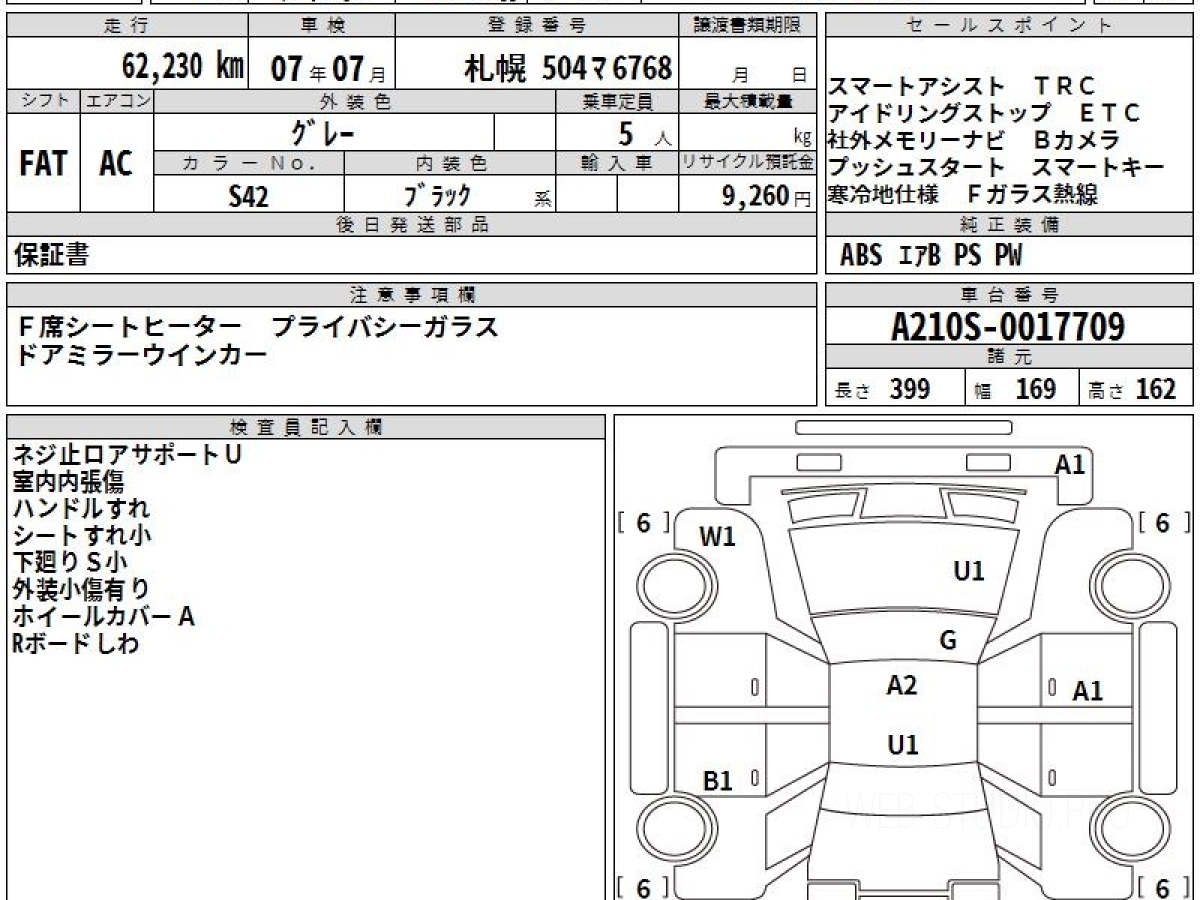Select the リサイクル預託金 header
This screenshot has width=1200, height=900.
(x=748, y=163)
